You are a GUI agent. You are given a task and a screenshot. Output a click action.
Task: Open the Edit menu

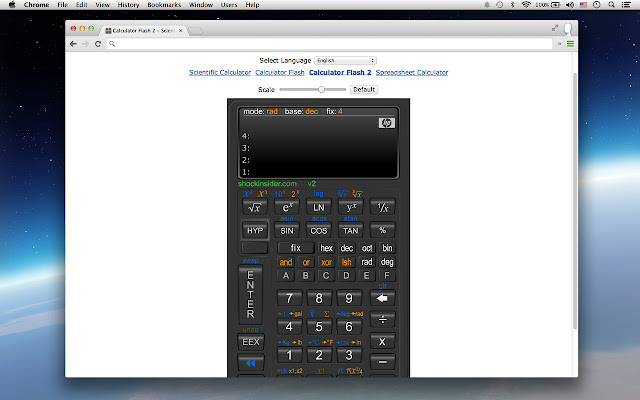click(x=82, y=5)
